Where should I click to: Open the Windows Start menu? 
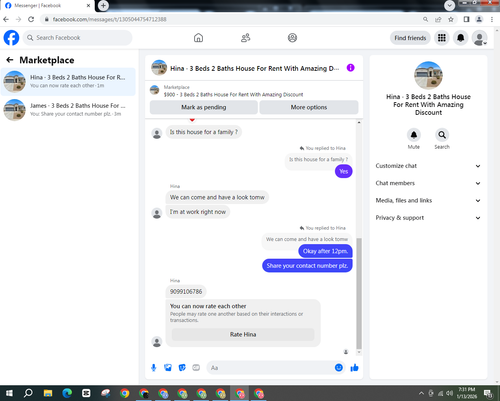(x=9, y=393)
